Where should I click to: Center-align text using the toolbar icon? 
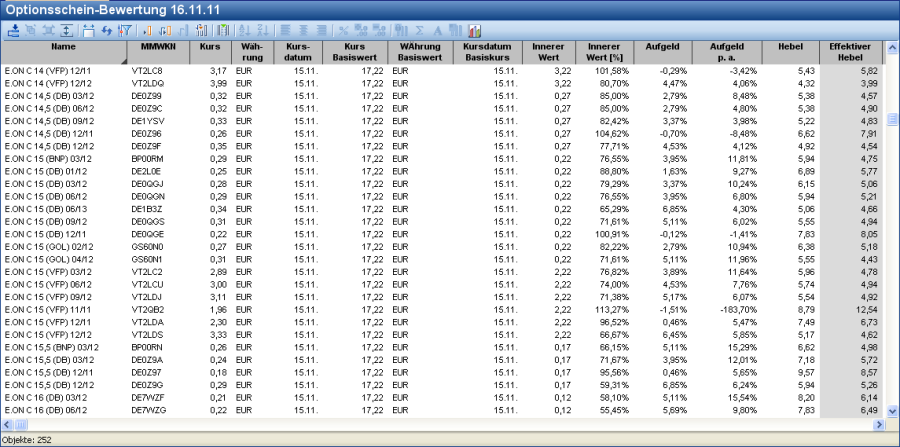[x=303, y=30]
